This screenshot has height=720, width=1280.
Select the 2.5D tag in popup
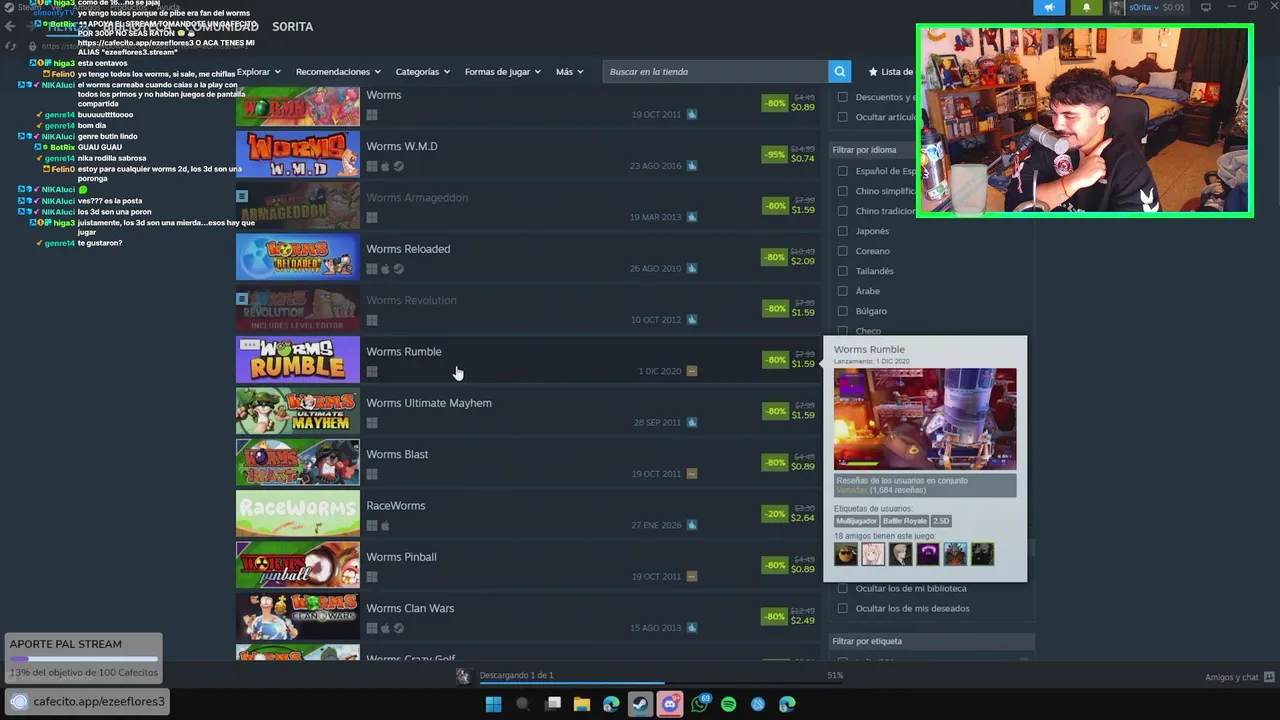pyautogui.click(x=941, y=521)
